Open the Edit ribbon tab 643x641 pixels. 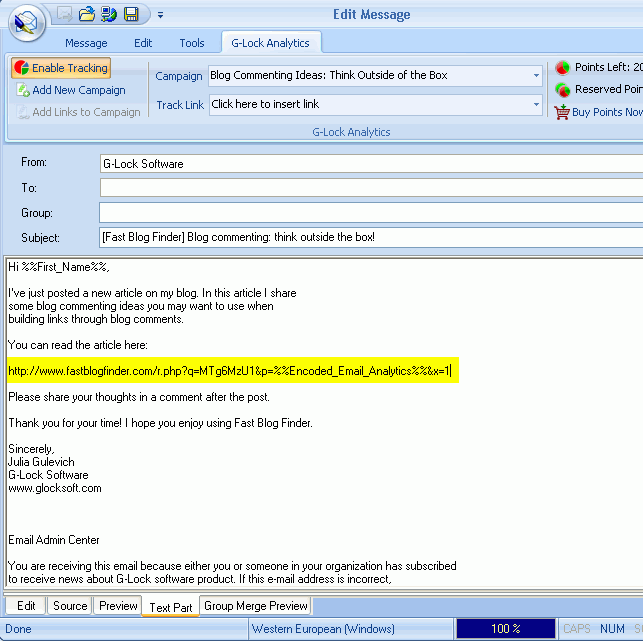(143, 43)
